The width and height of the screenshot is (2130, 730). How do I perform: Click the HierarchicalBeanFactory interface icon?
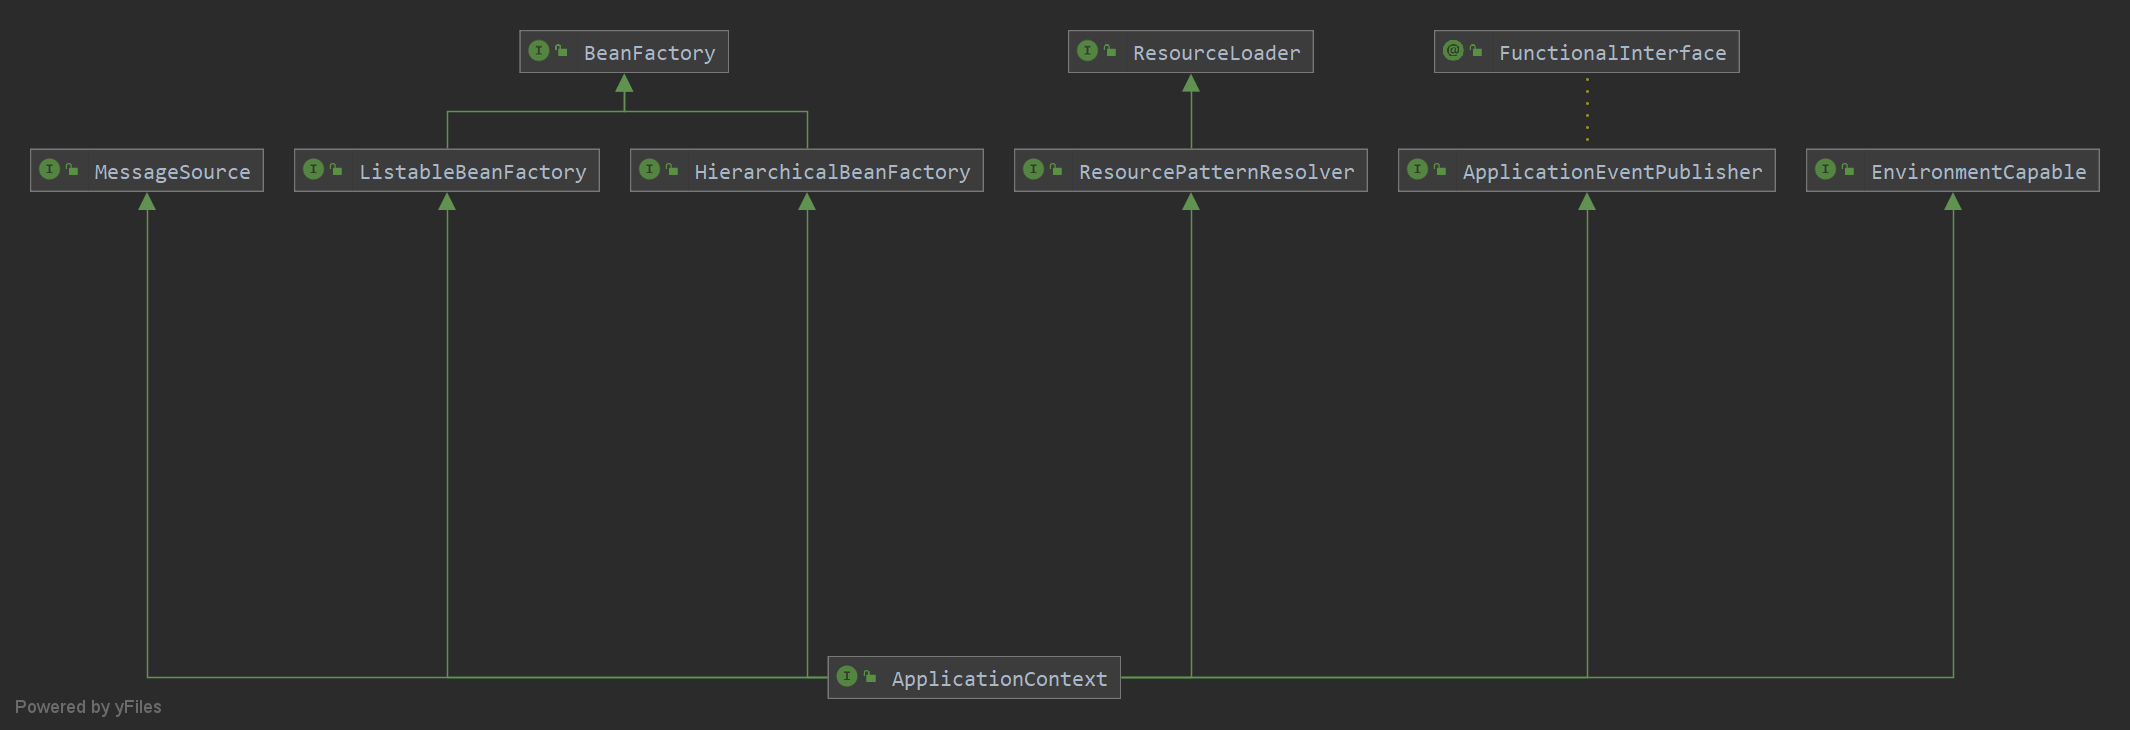[x=650, y=169]
